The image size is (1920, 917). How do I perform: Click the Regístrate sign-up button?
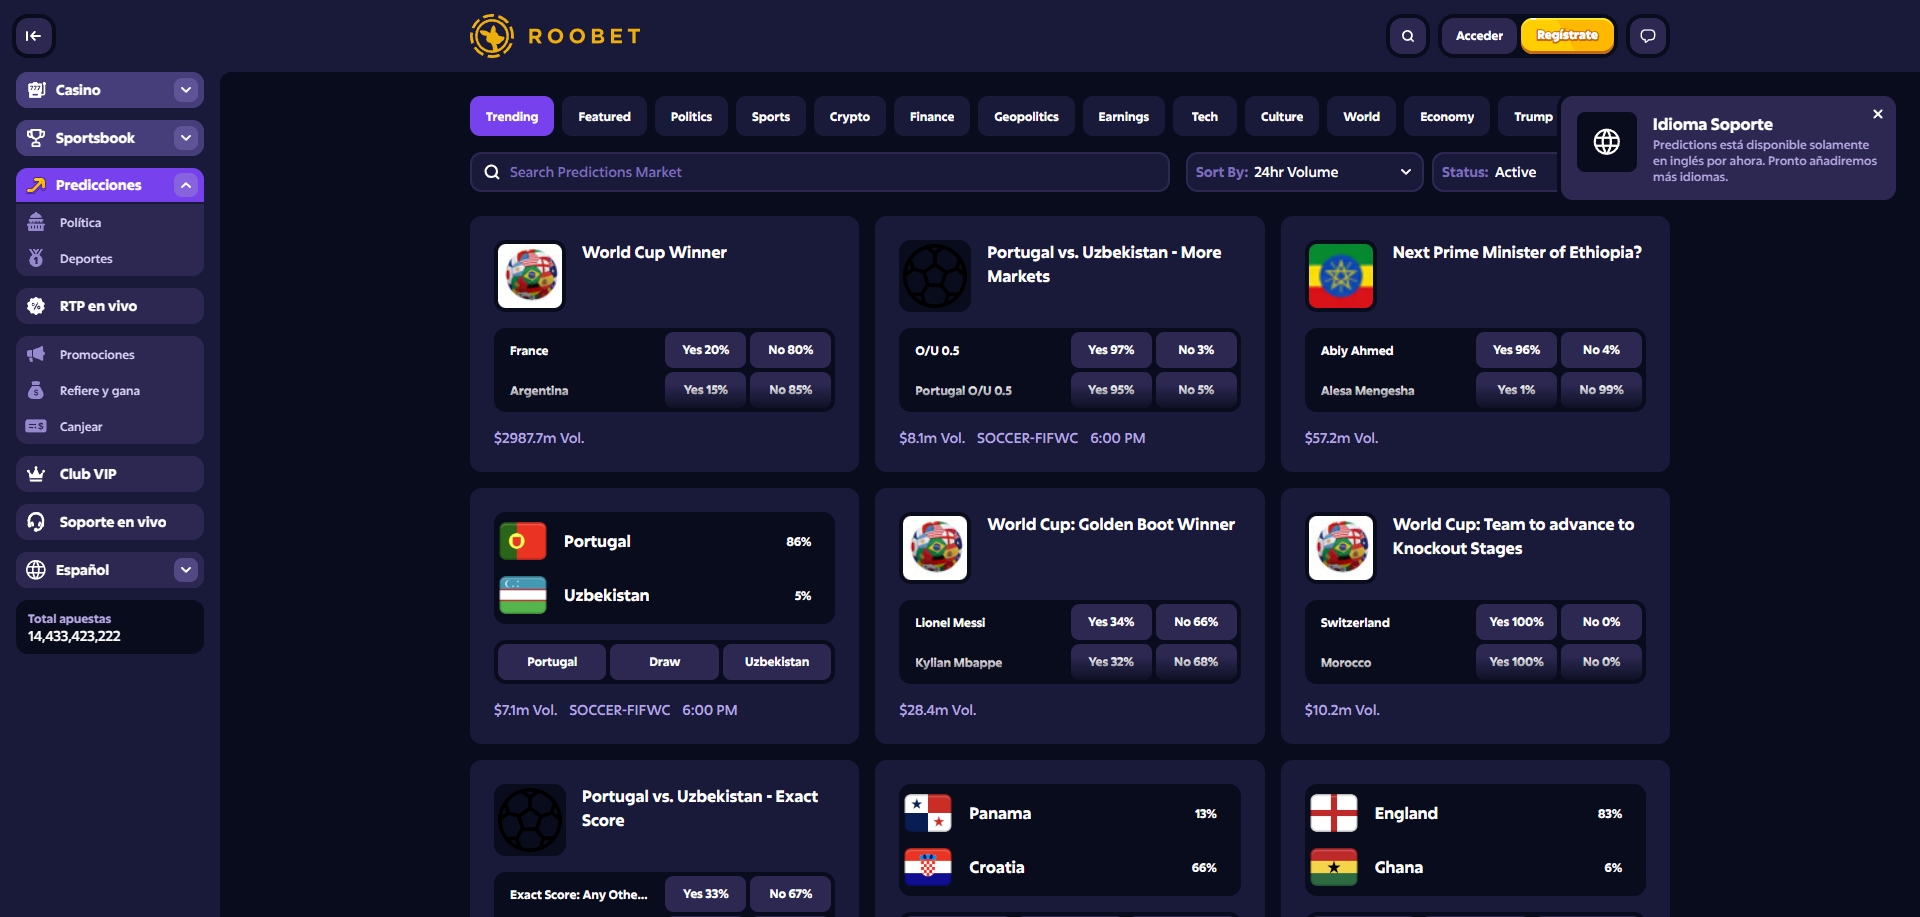(1567, 36)
